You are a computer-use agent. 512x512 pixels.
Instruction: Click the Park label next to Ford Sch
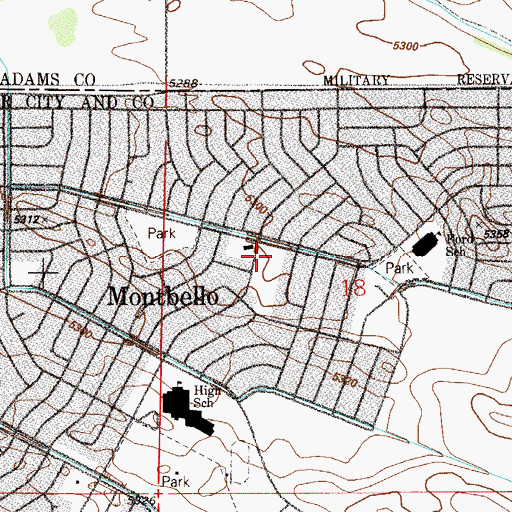point(399,268)
